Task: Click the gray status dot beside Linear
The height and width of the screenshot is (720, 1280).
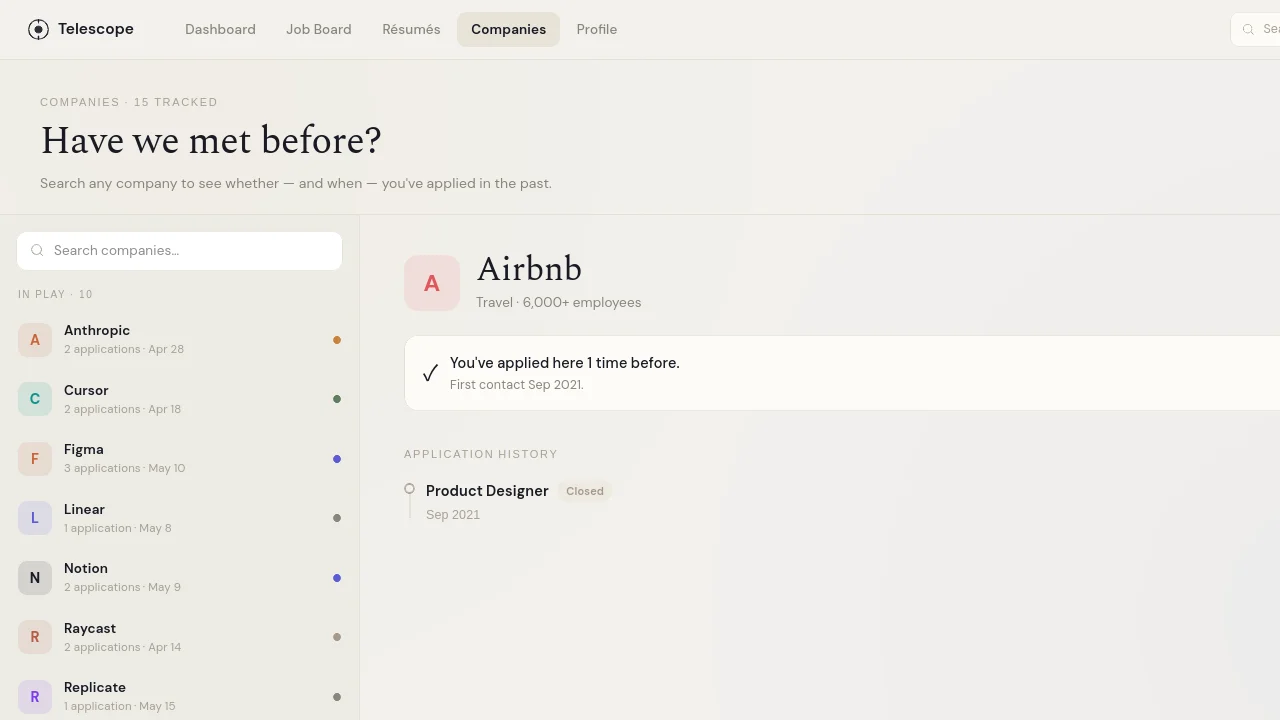Action: coord(337,518)
